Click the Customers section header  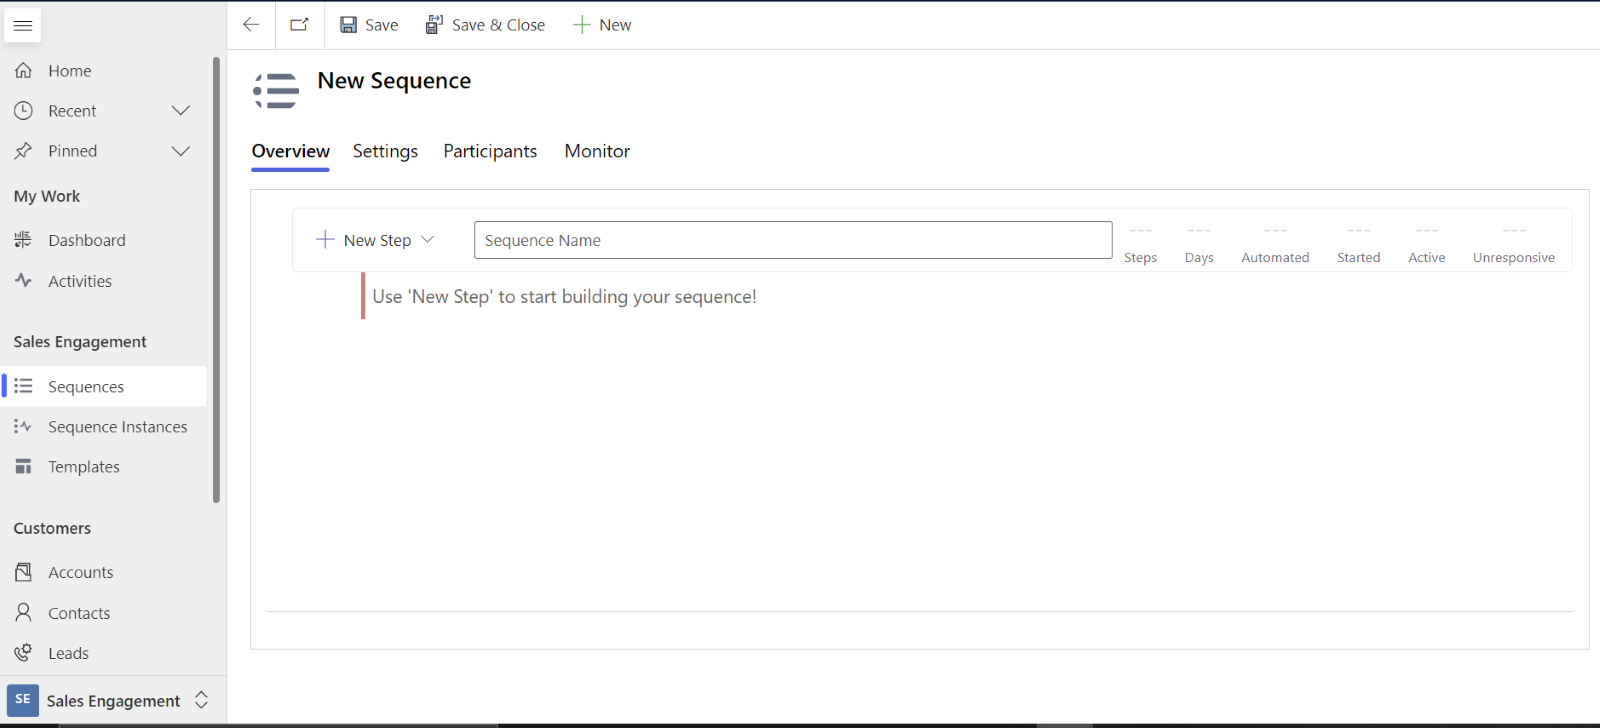tap(52, 528)
